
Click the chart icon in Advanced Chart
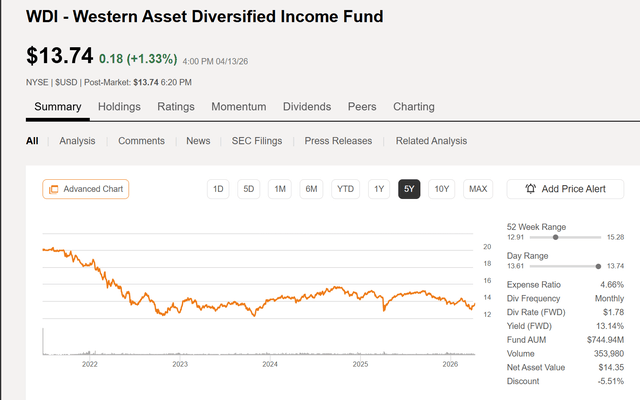click(x=53, y=189)
